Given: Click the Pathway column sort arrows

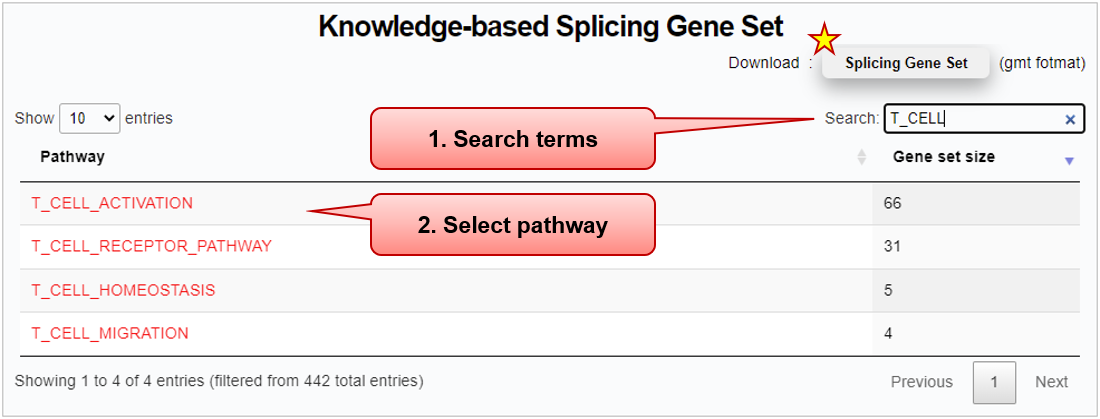Looking at the screenshot, I should (x=861, y=158).
